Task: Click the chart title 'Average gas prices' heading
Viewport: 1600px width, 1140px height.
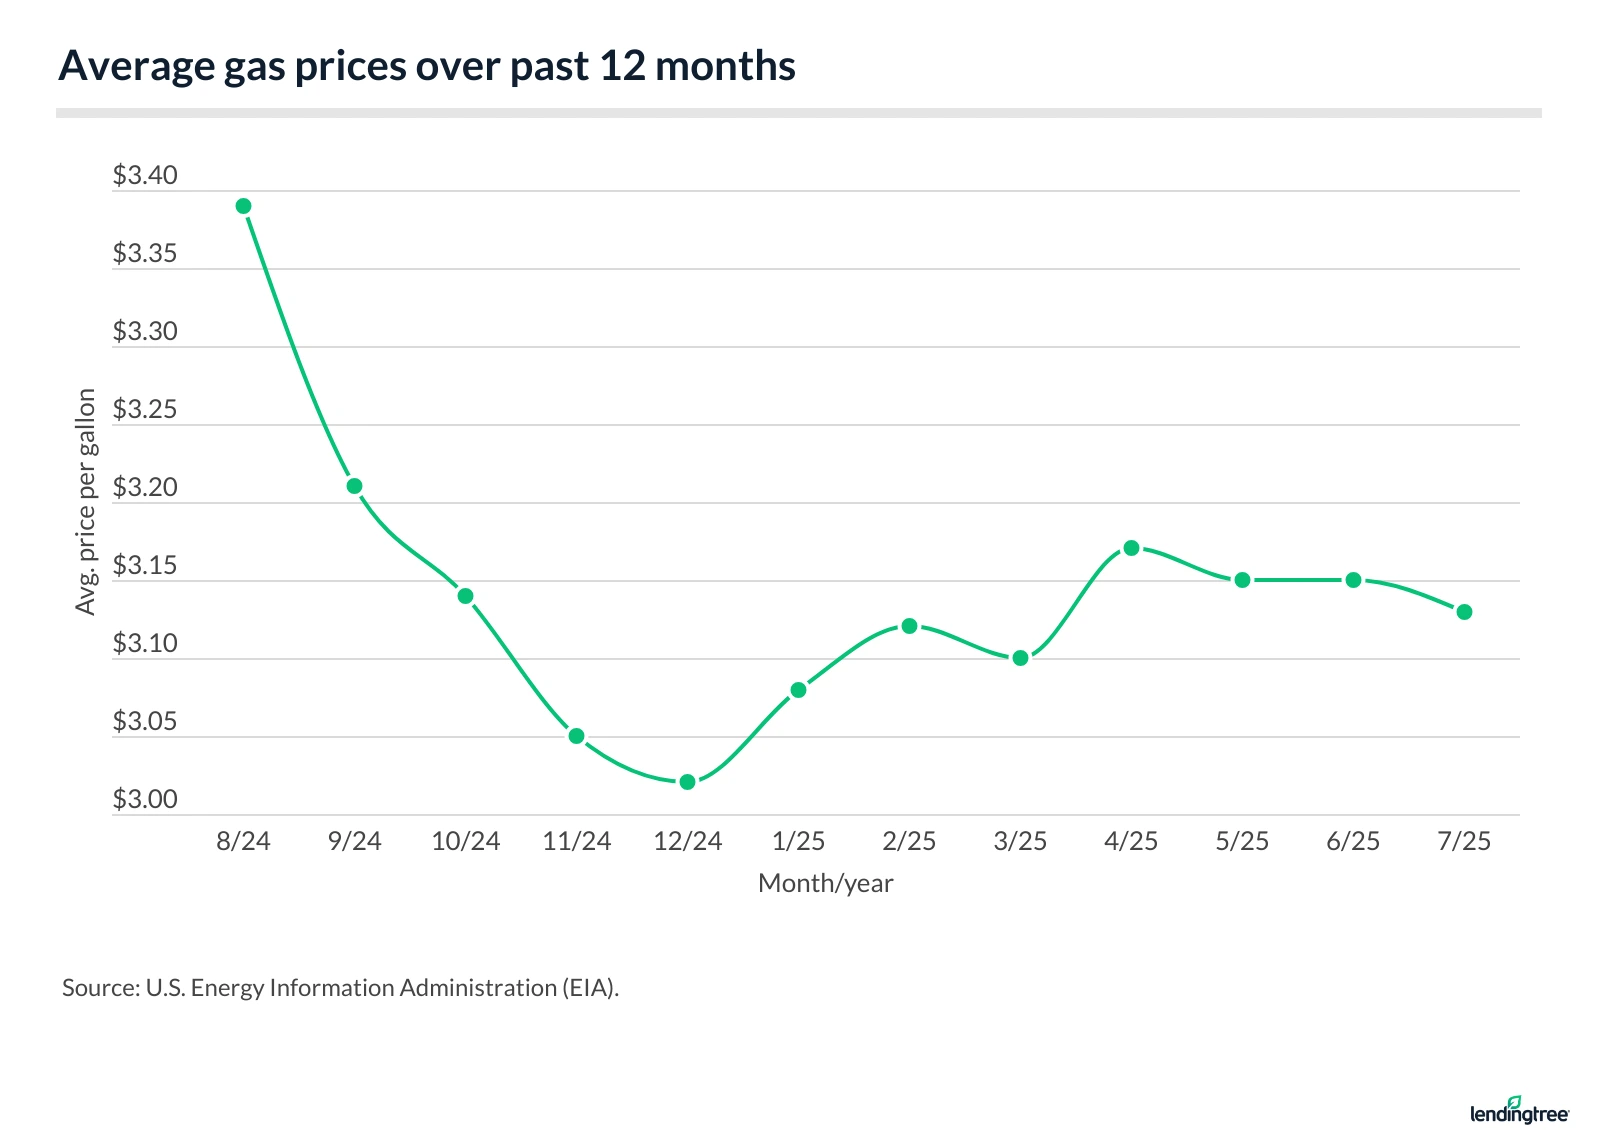Action: [x=427, y=66]
